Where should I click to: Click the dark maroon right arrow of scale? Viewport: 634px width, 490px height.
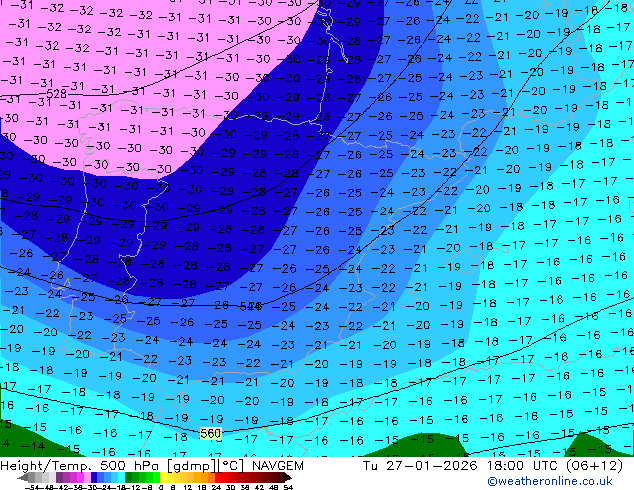[x=288, y=477]
